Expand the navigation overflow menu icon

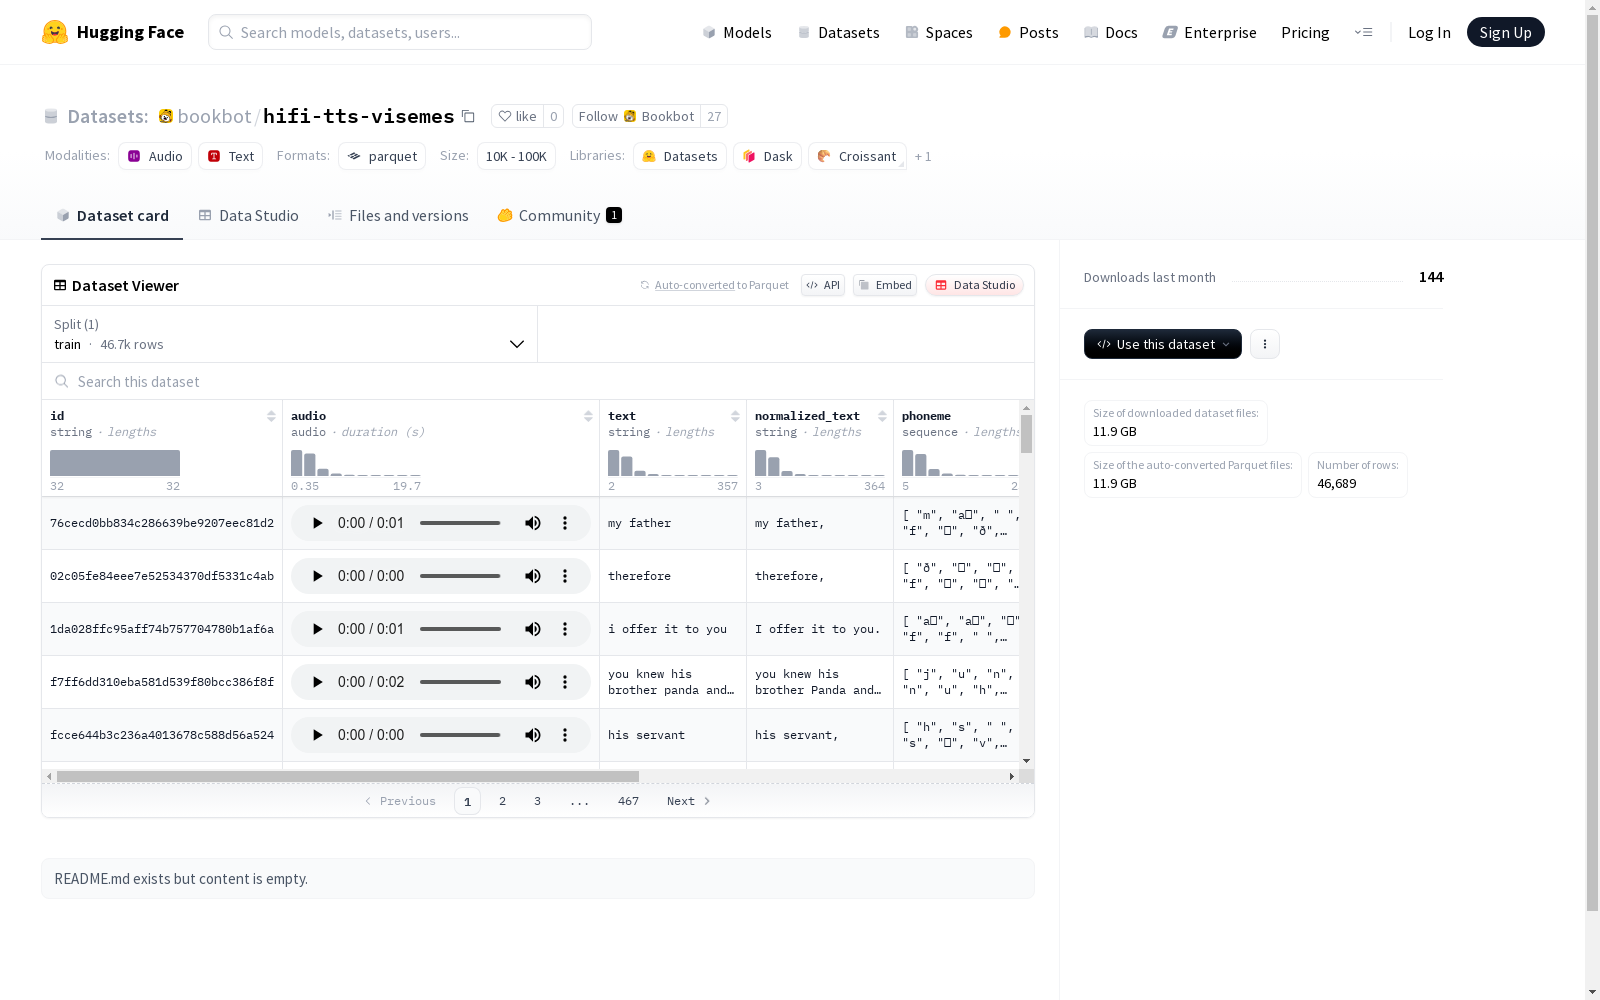pos(1364,32)
